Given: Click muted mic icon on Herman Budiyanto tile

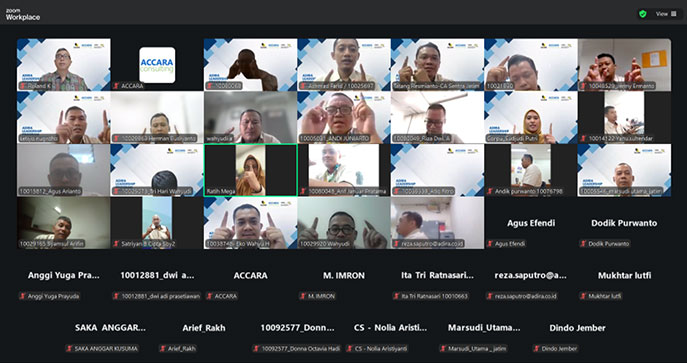Looking at the screenshot, I should tap(116, 138).
